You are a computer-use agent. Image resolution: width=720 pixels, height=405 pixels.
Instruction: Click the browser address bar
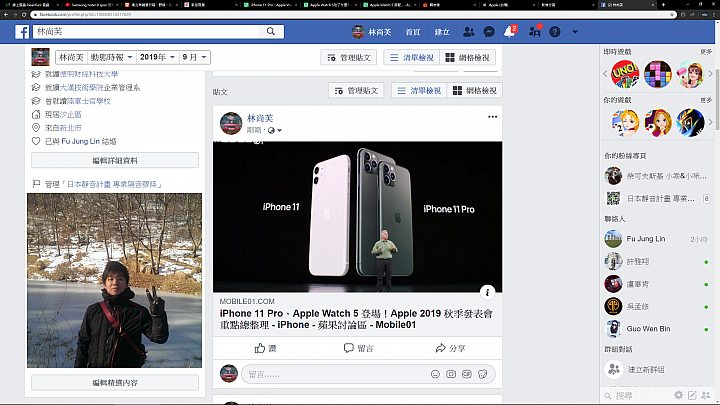point(353,15)
